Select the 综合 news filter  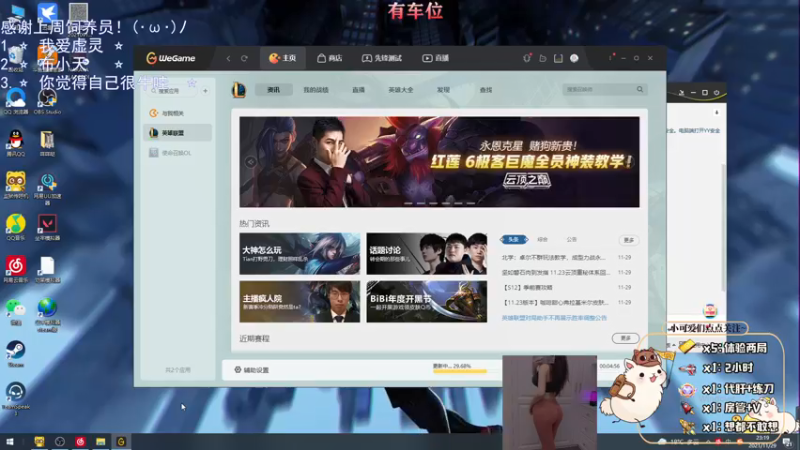542,239
